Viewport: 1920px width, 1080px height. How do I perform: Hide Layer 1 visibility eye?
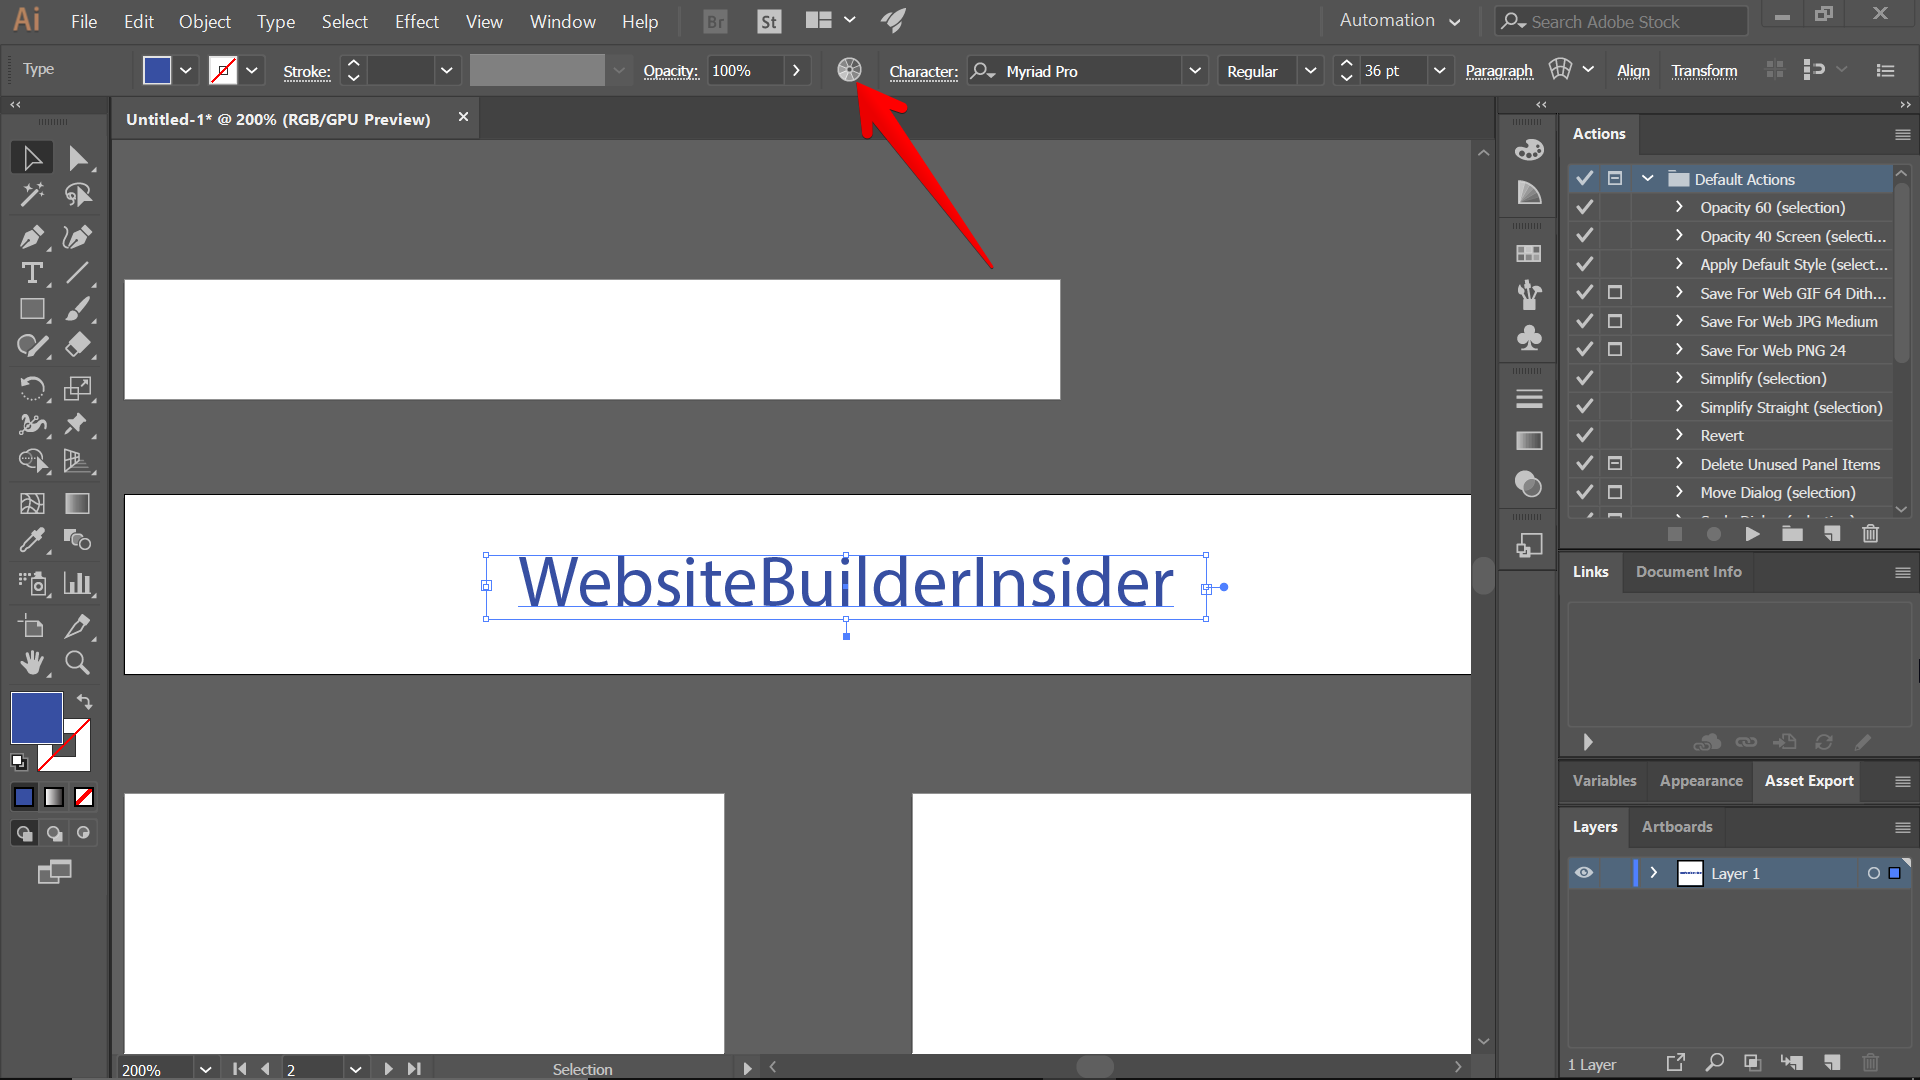click(1584, 873)
